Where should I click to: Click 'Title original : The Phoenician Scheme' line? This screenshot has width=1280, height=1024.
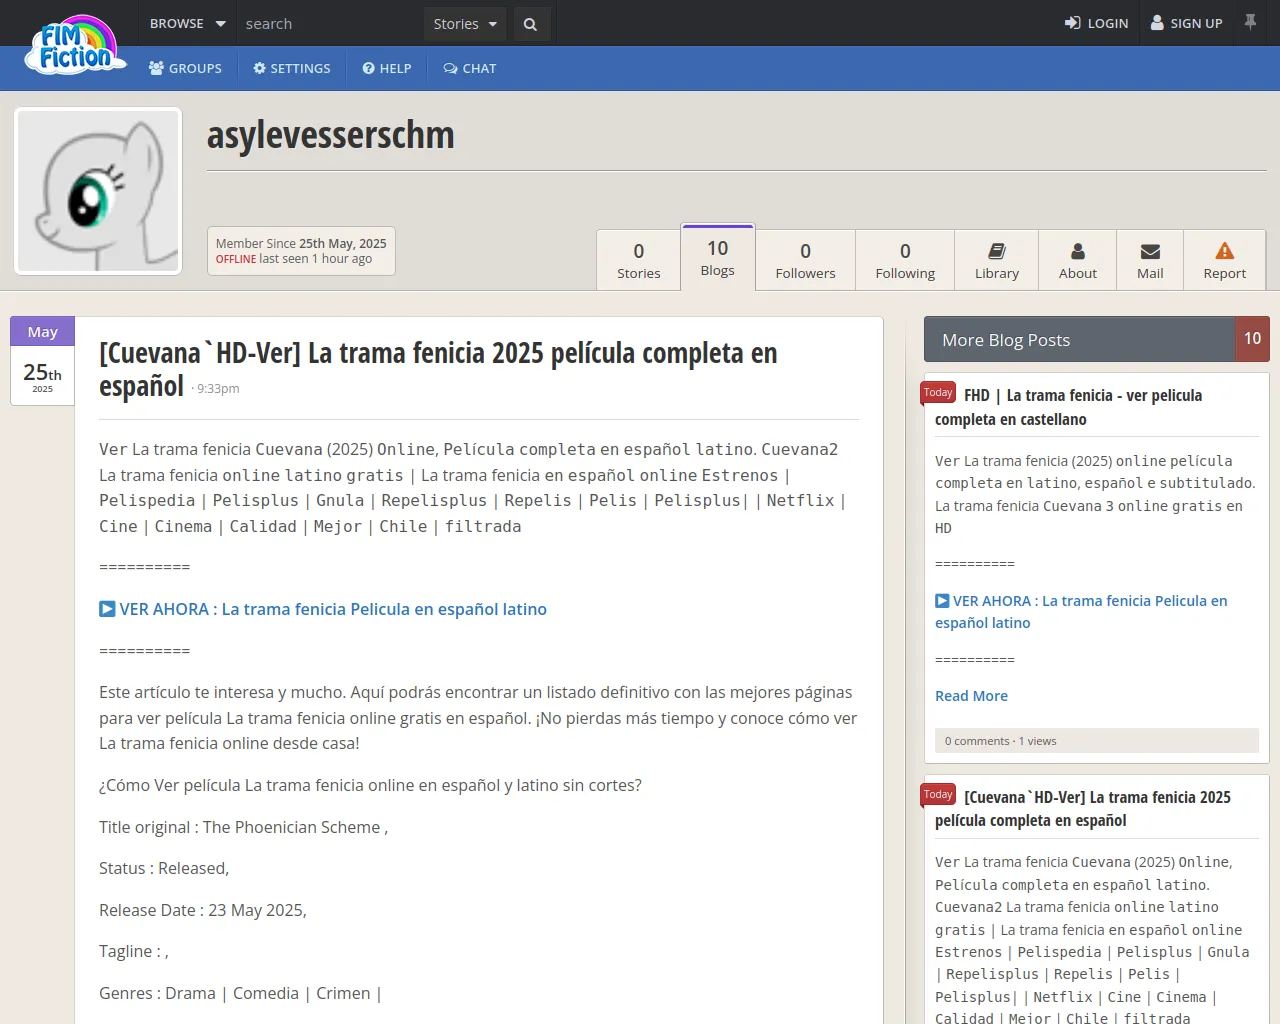(243, 827)
